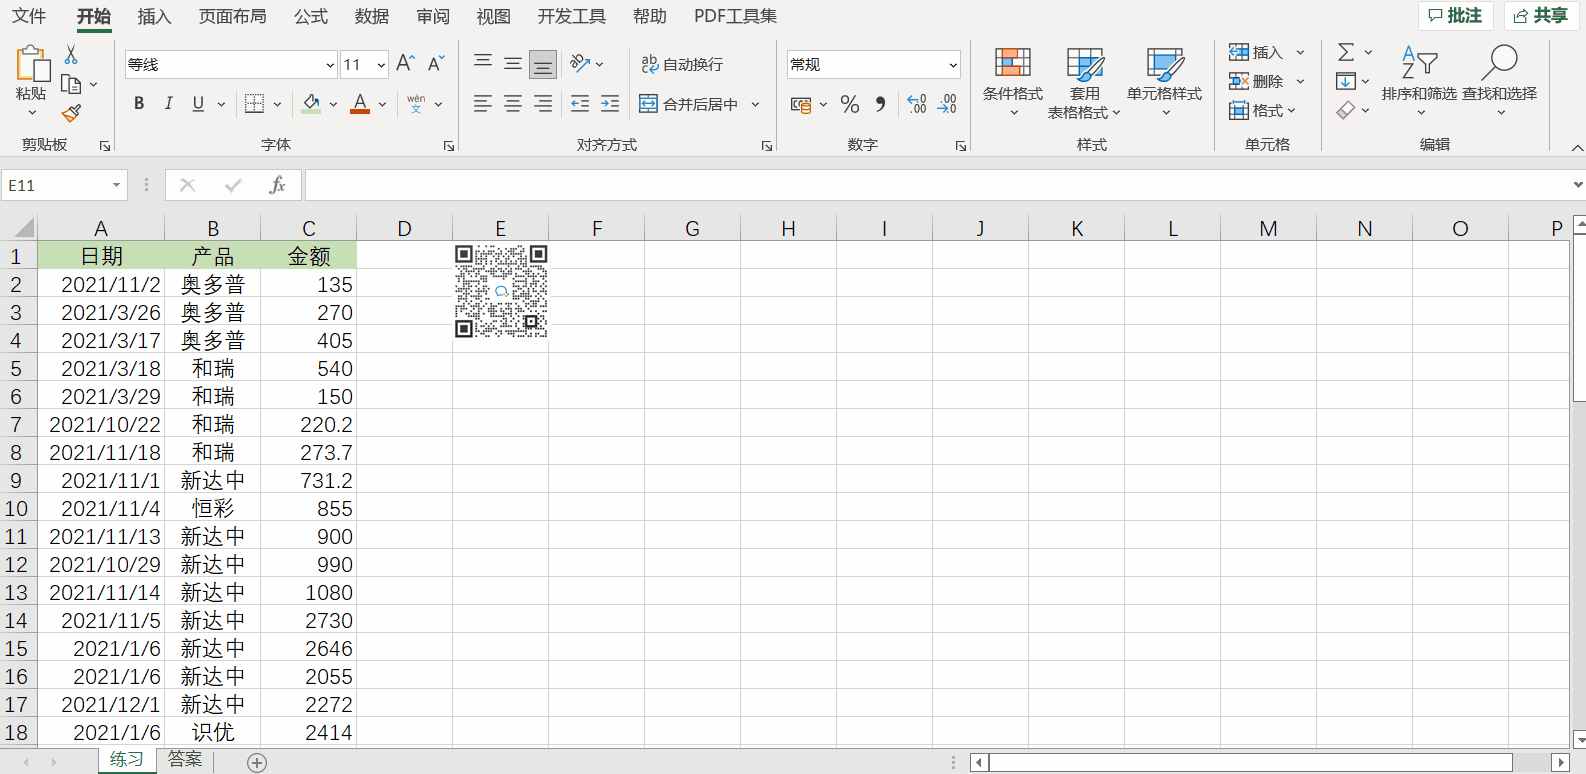
Task: Click the 批注 Comments button
Action: (1455, 16)
